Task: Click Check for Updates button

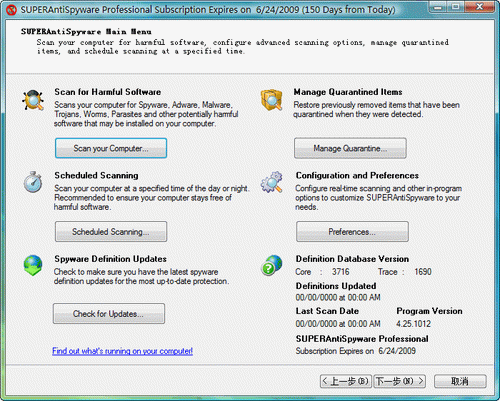Action: (x=109, y=314)
